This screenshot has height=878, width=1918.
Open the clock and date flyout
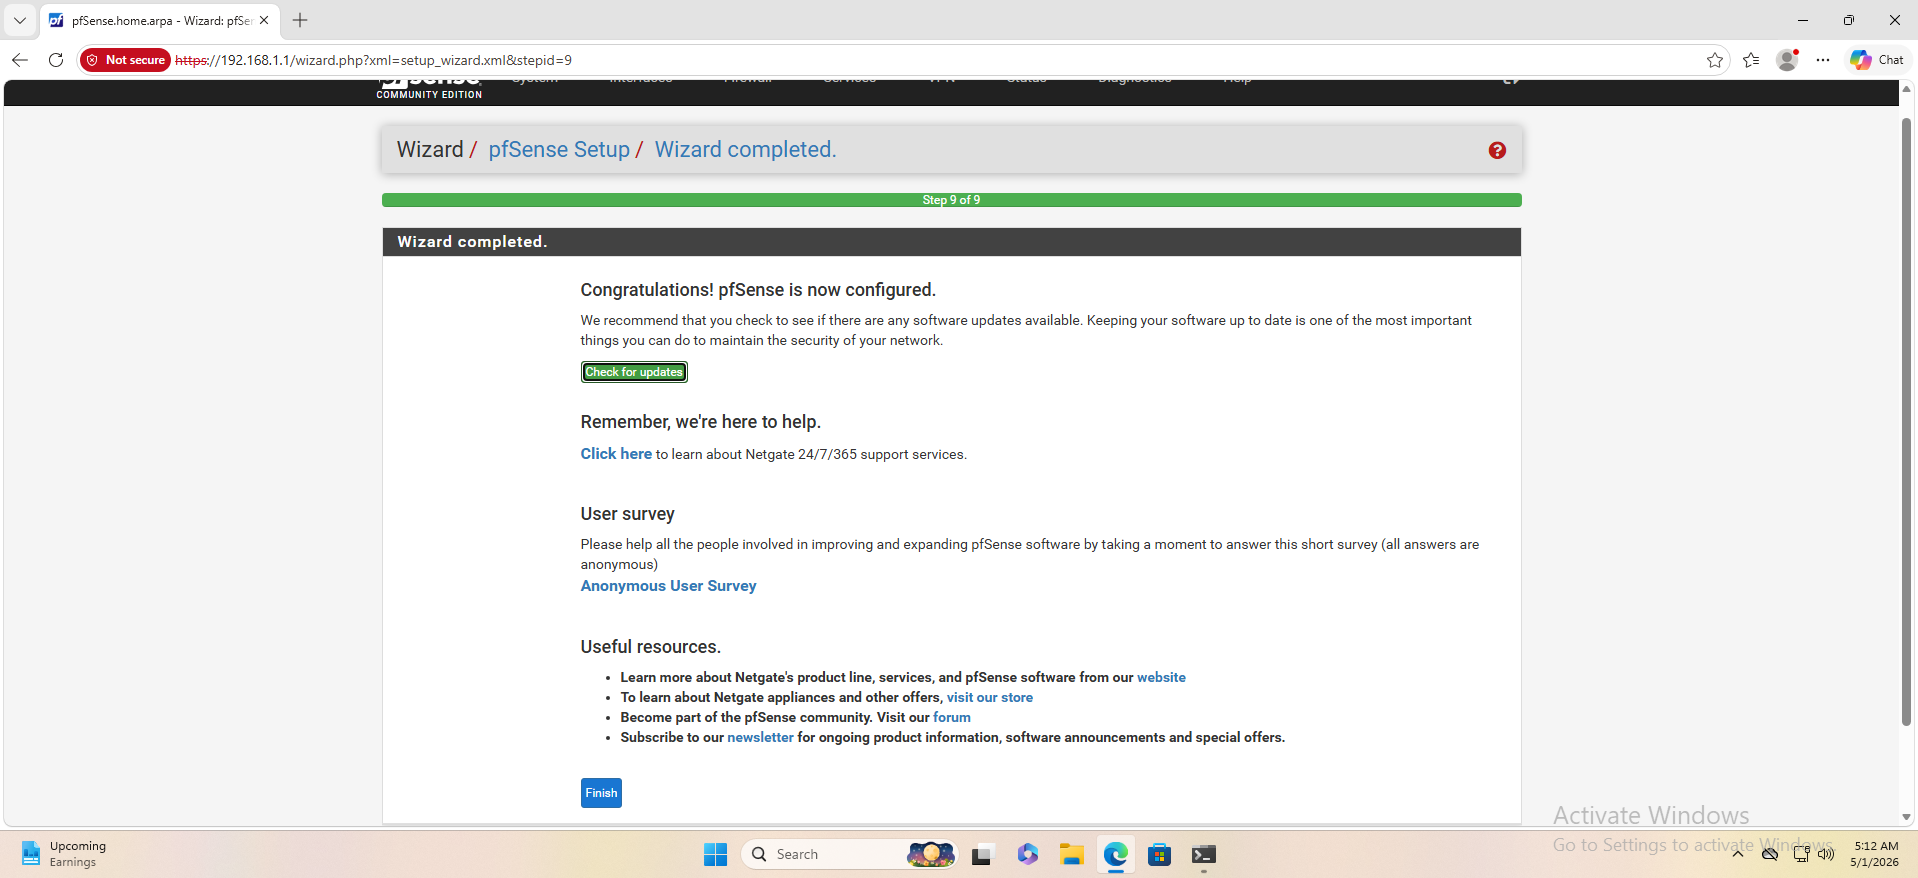pyautogui.click(x=1874, y=854)
